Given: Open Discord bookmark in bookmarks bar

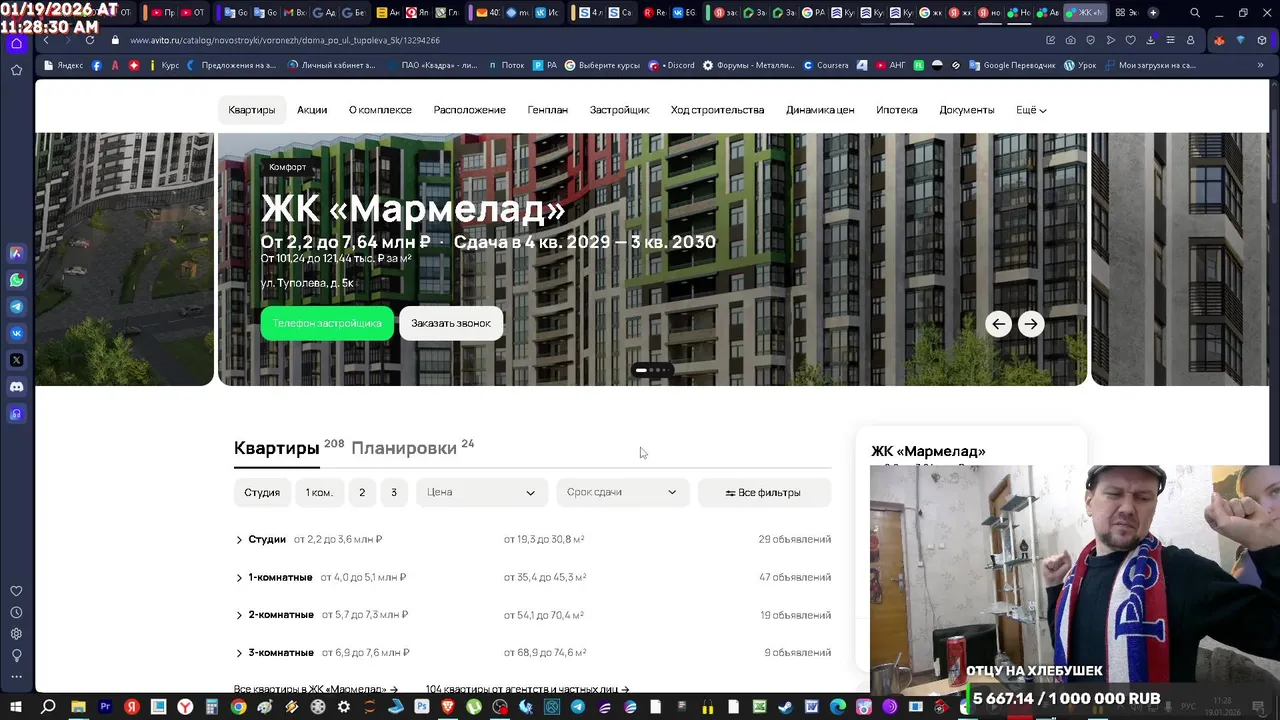Looking at the screenshot, I should click(x=672, y=65).
